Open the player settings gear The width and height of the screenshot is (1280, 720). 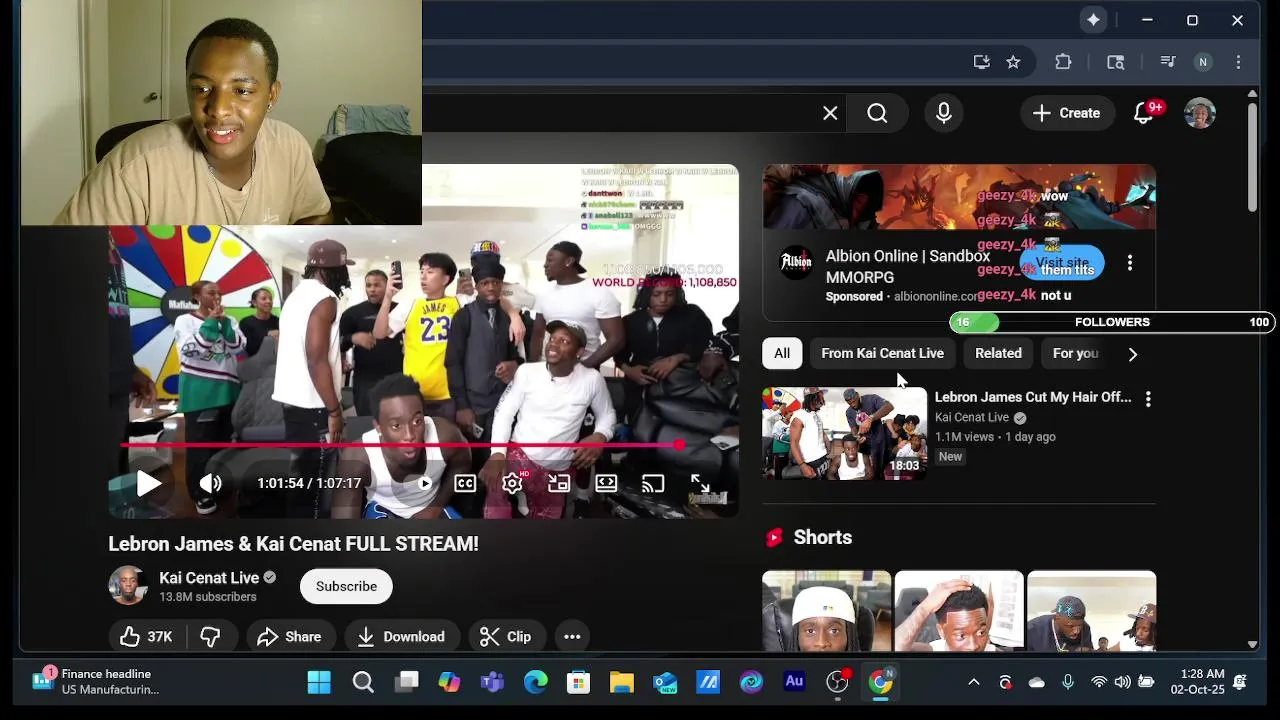(x=512, y=484)
